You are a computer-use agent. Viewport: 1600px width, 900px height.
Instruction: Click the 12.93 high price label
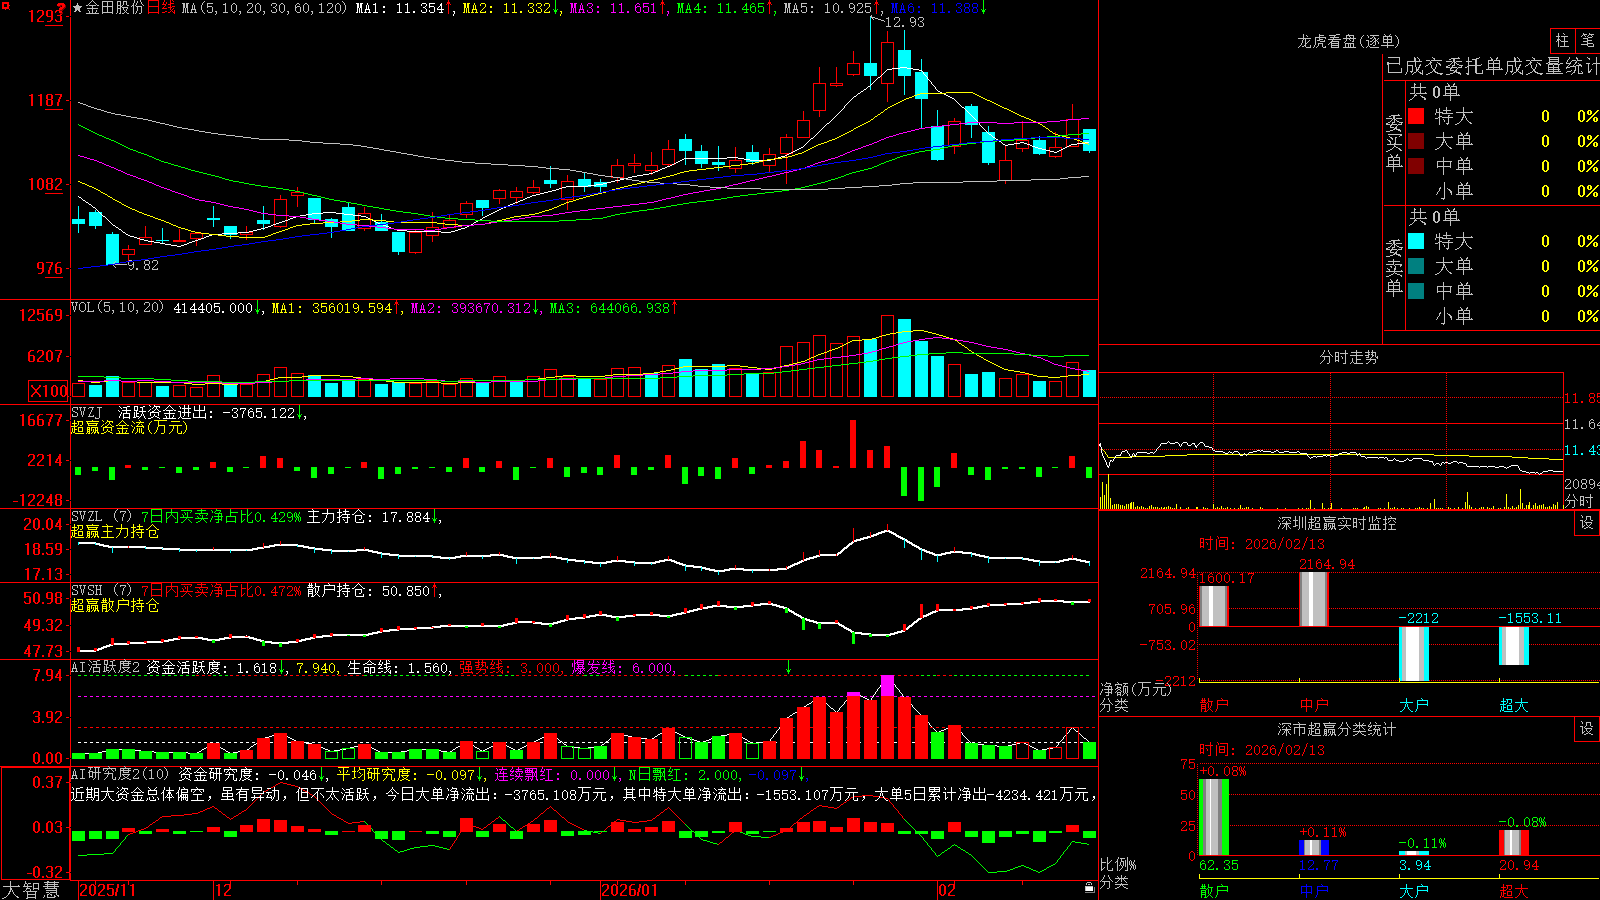click(905, 22)
